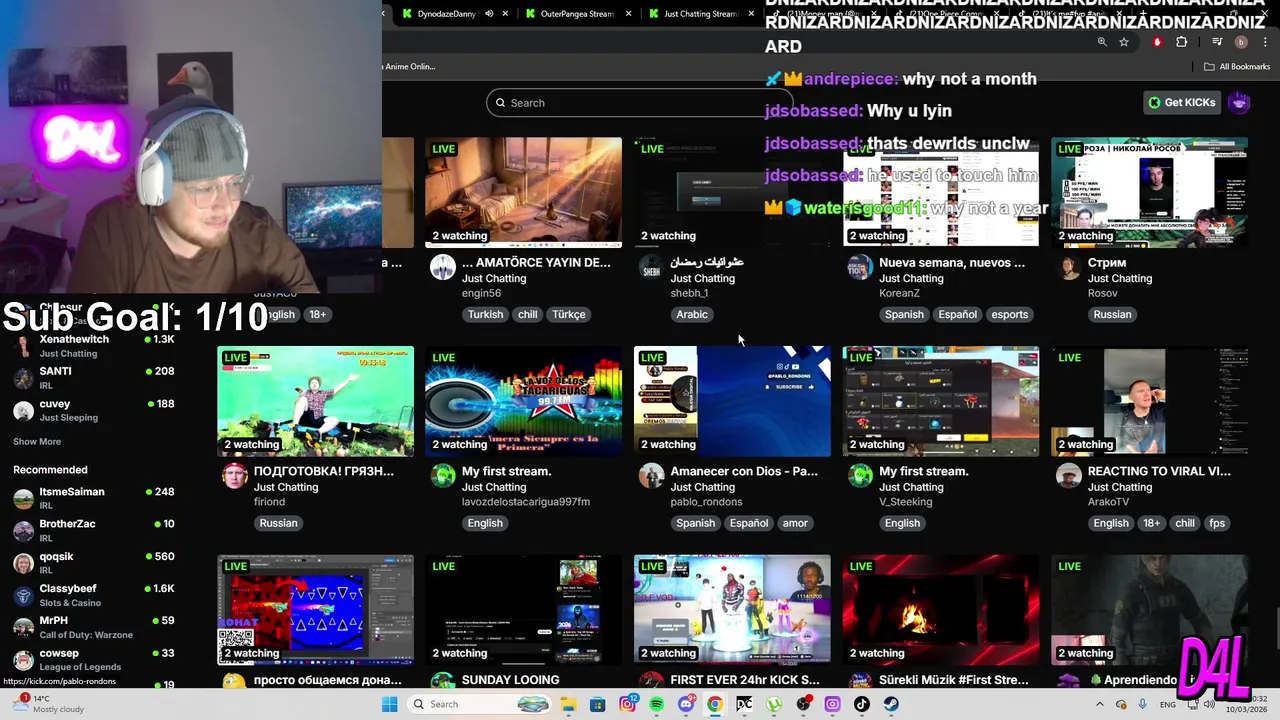Open the All Bookmarks folder
The width and height of the screenshot is (1280, 720).
point(1237,67)
